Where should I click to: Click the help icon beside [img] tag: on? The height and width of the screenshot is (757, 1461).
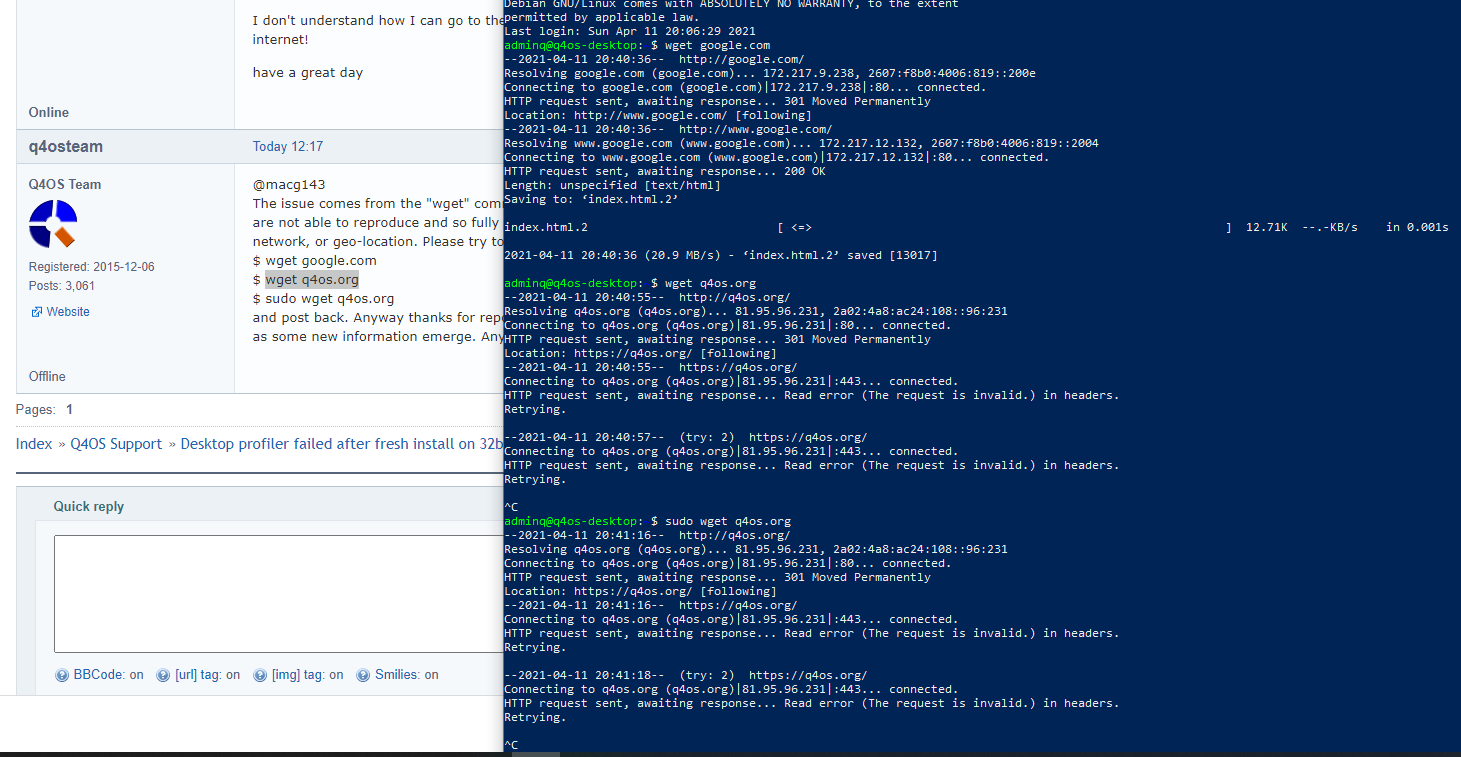260,675
